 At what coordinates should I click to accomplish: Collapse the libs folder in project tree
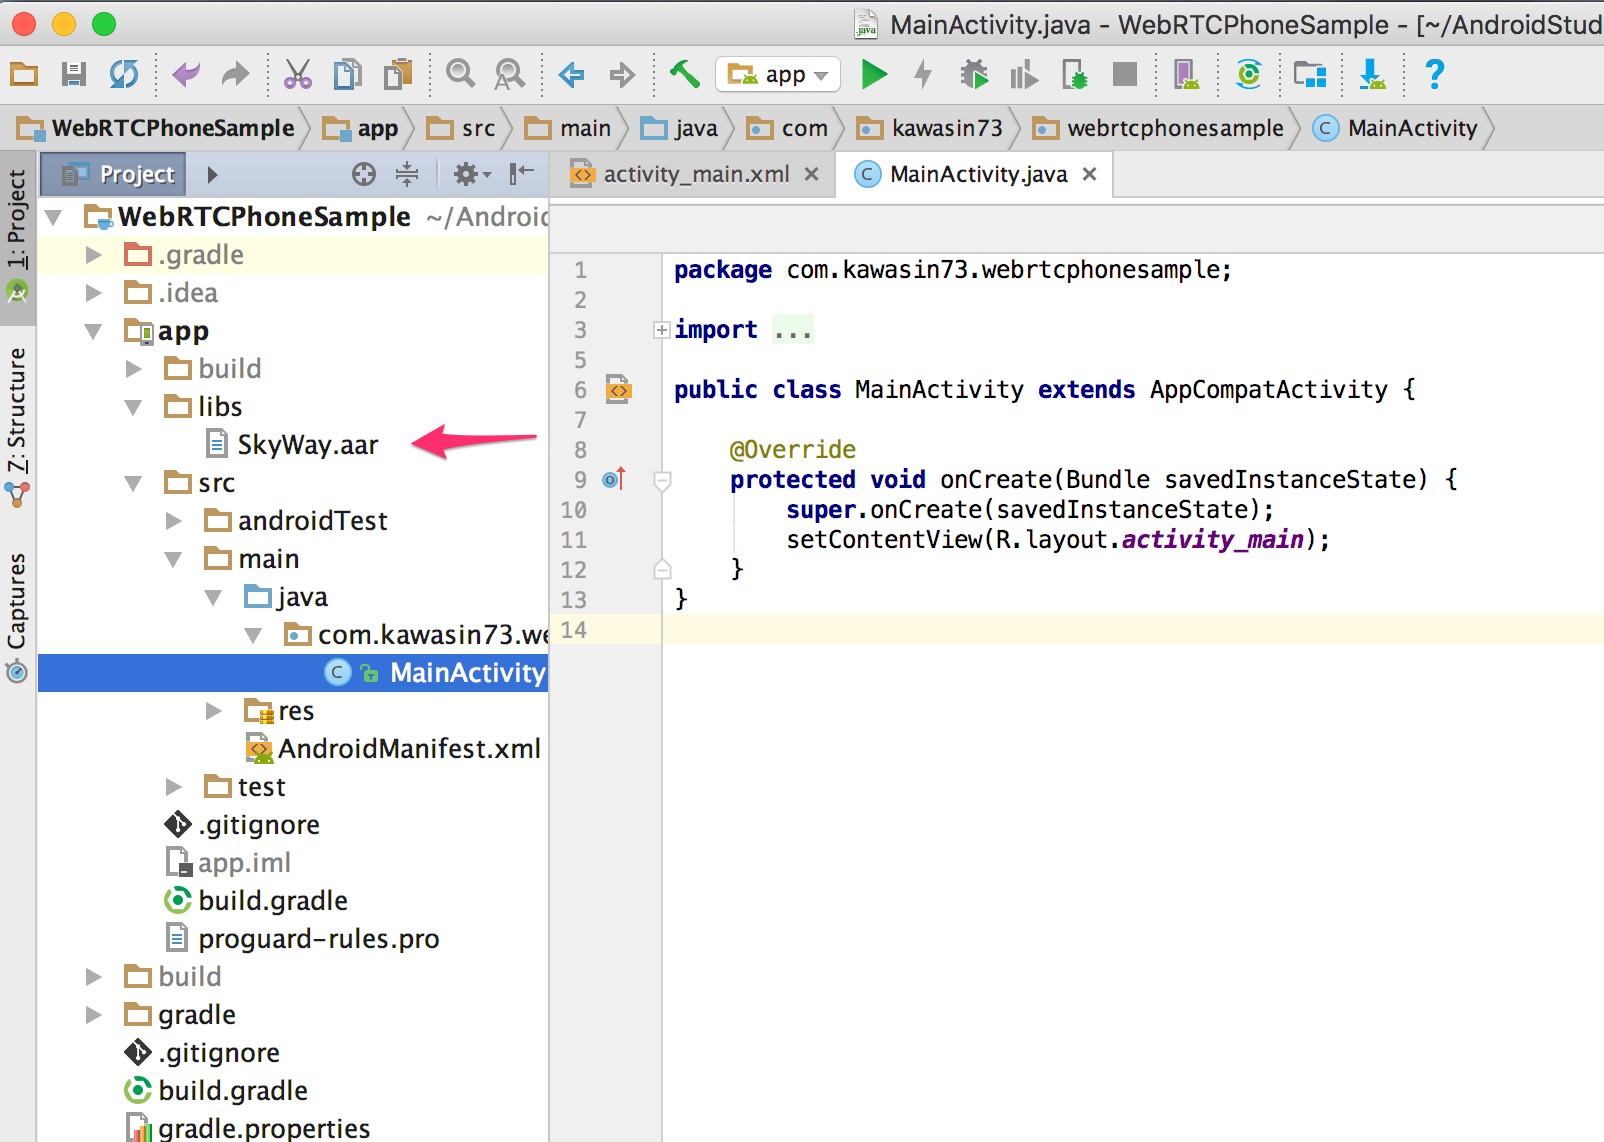(134, 406)
